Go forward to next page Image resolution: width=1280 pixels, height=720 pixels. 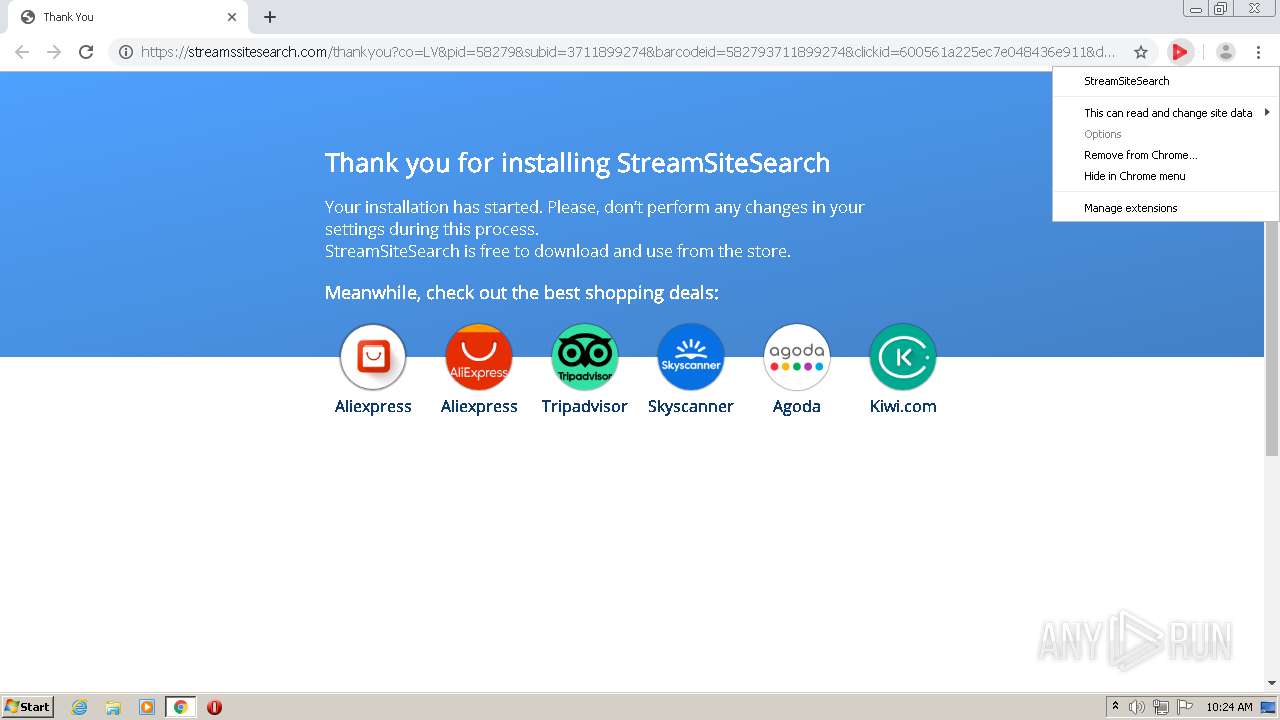(54, 52)
